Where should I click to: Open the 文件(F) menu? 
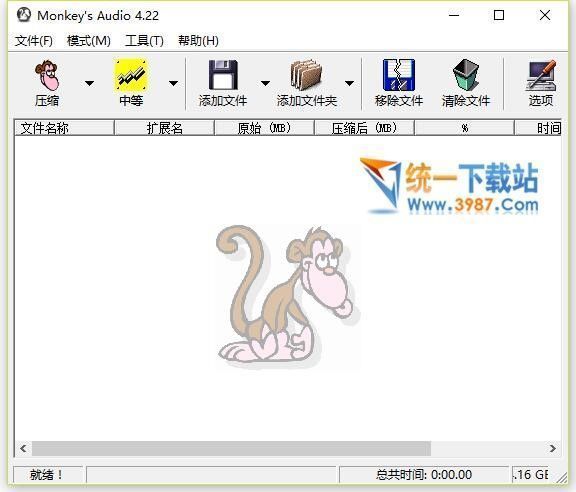(x=34, y=40)
